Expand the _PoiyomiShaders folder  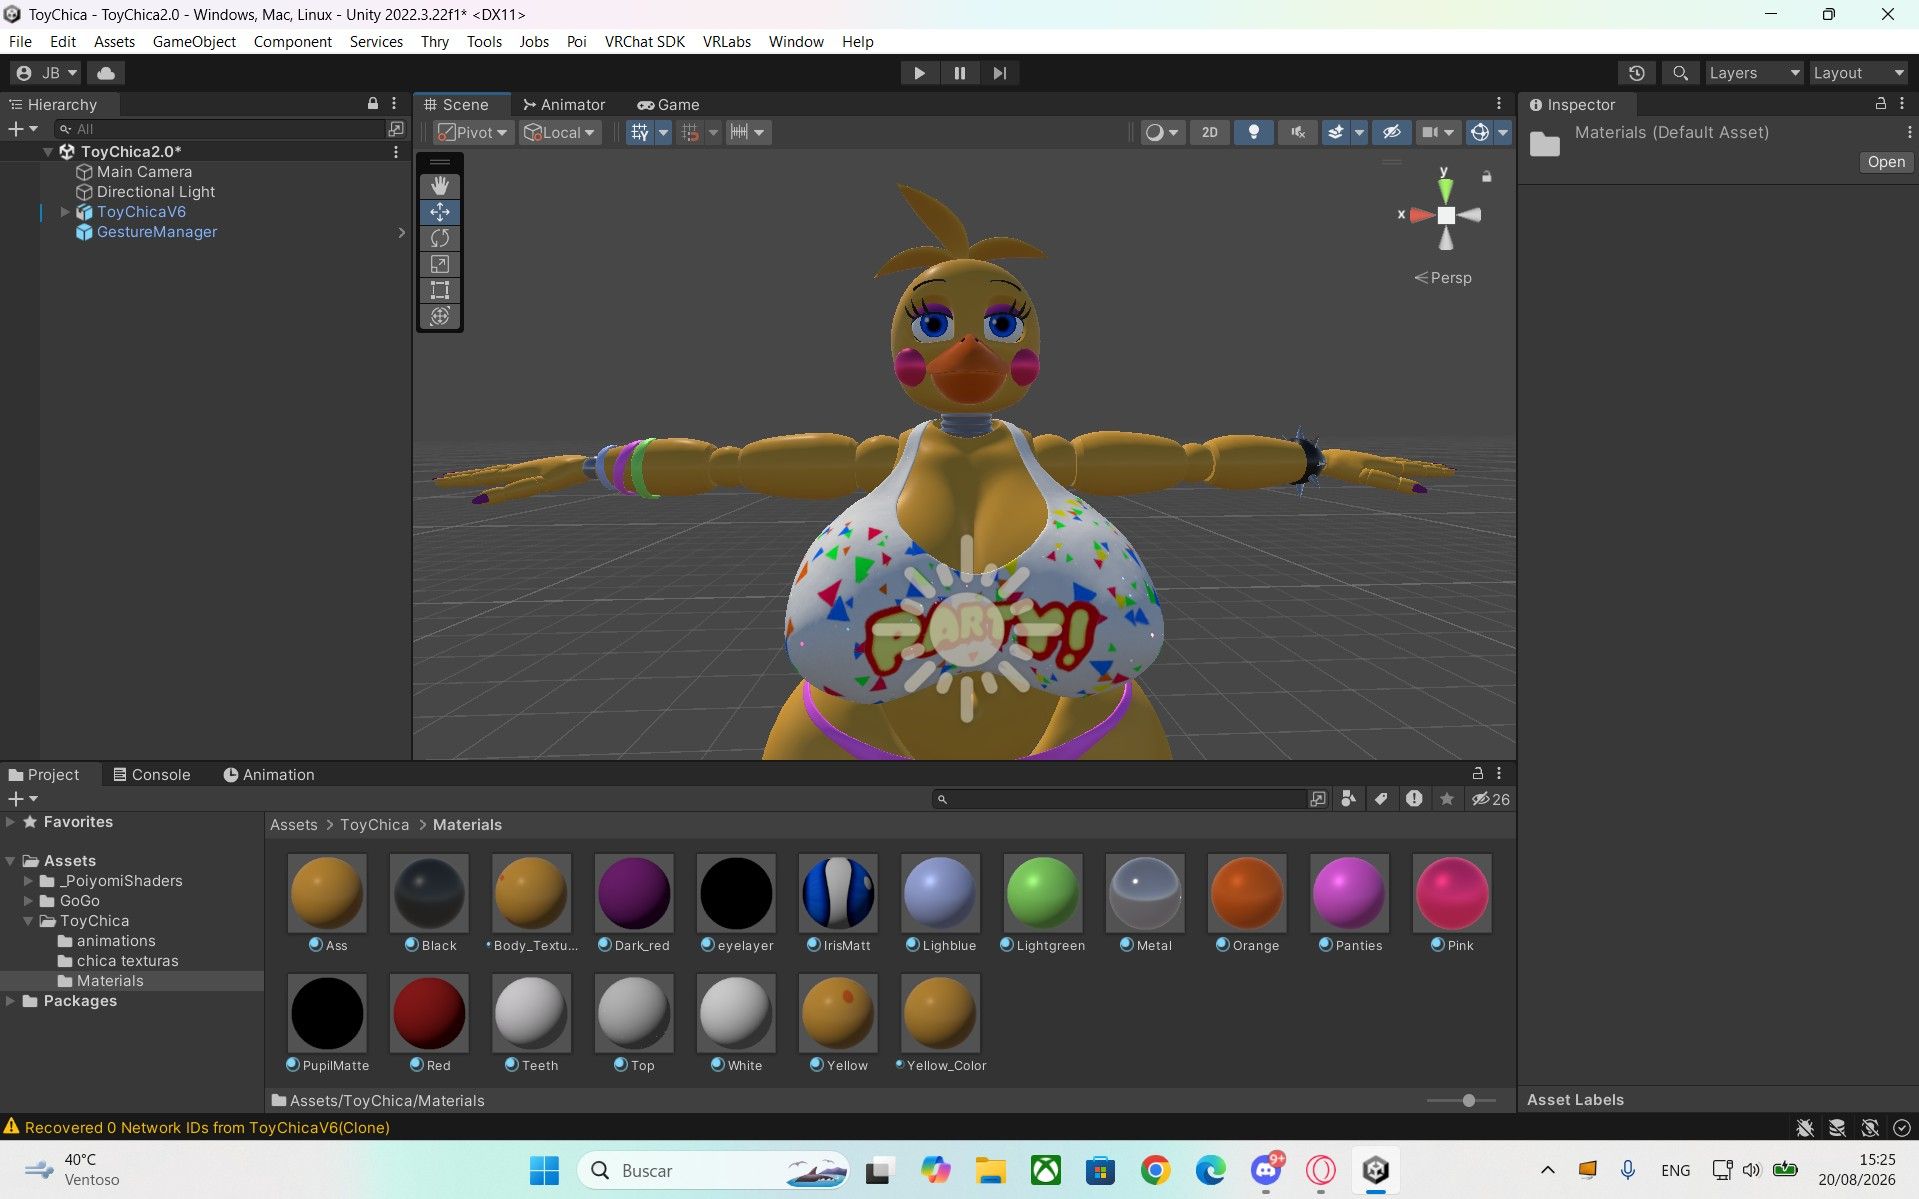28,881
